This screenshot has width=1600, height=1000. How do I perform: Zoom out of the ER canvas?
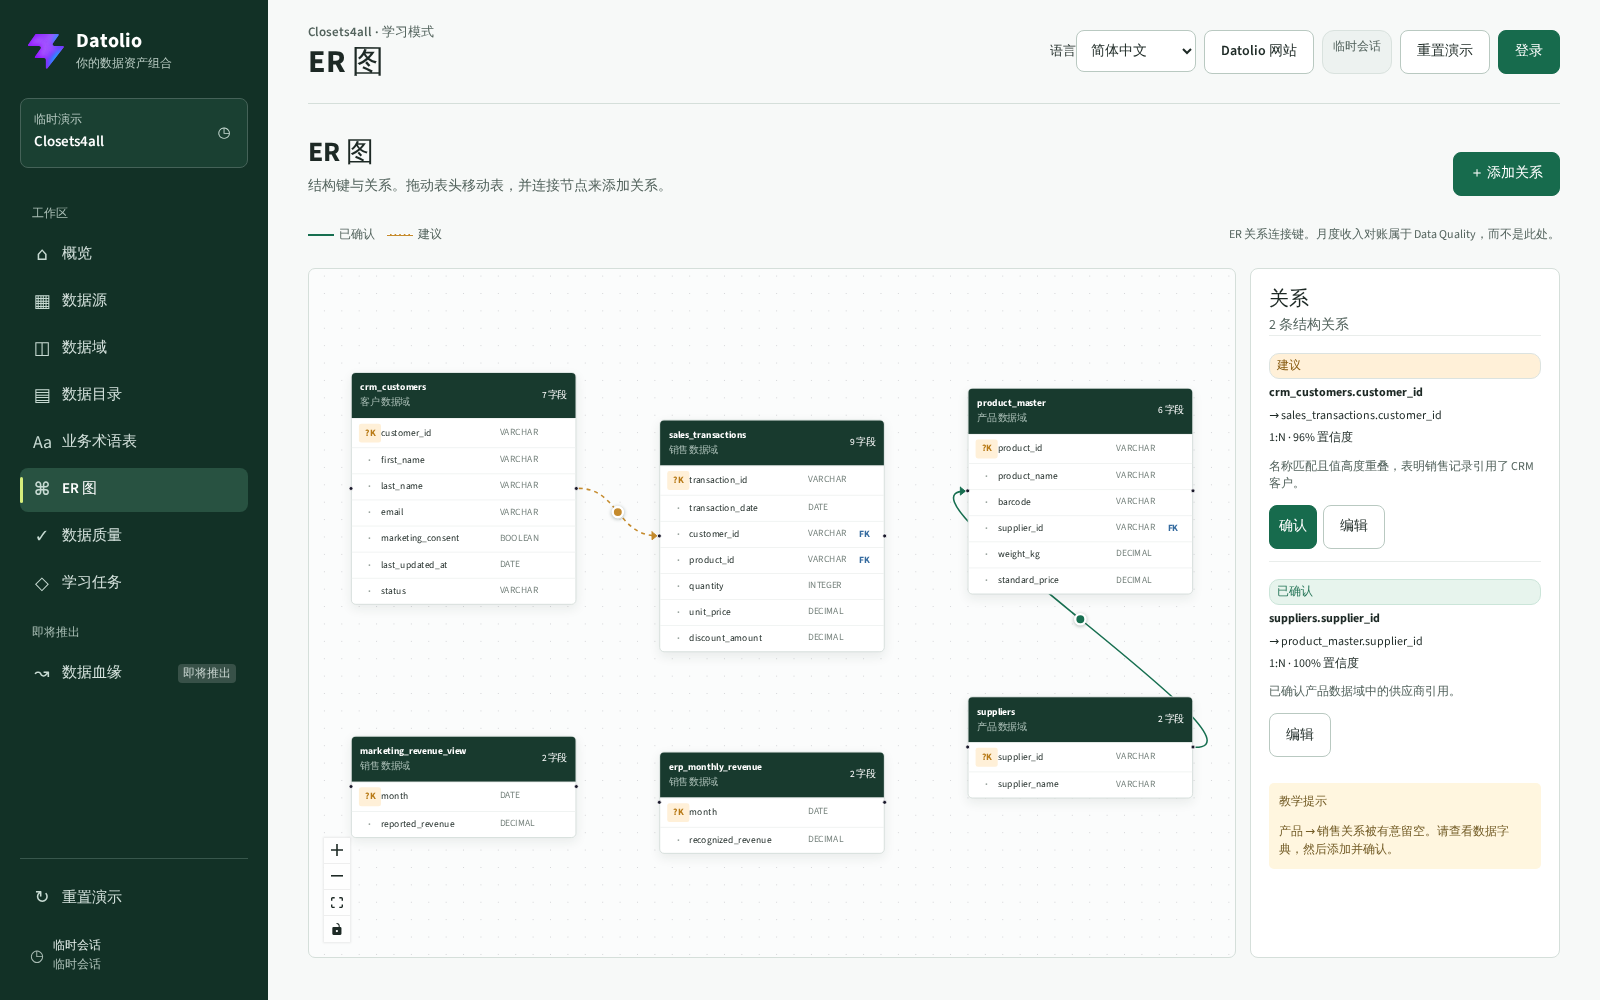pos(337,876)
